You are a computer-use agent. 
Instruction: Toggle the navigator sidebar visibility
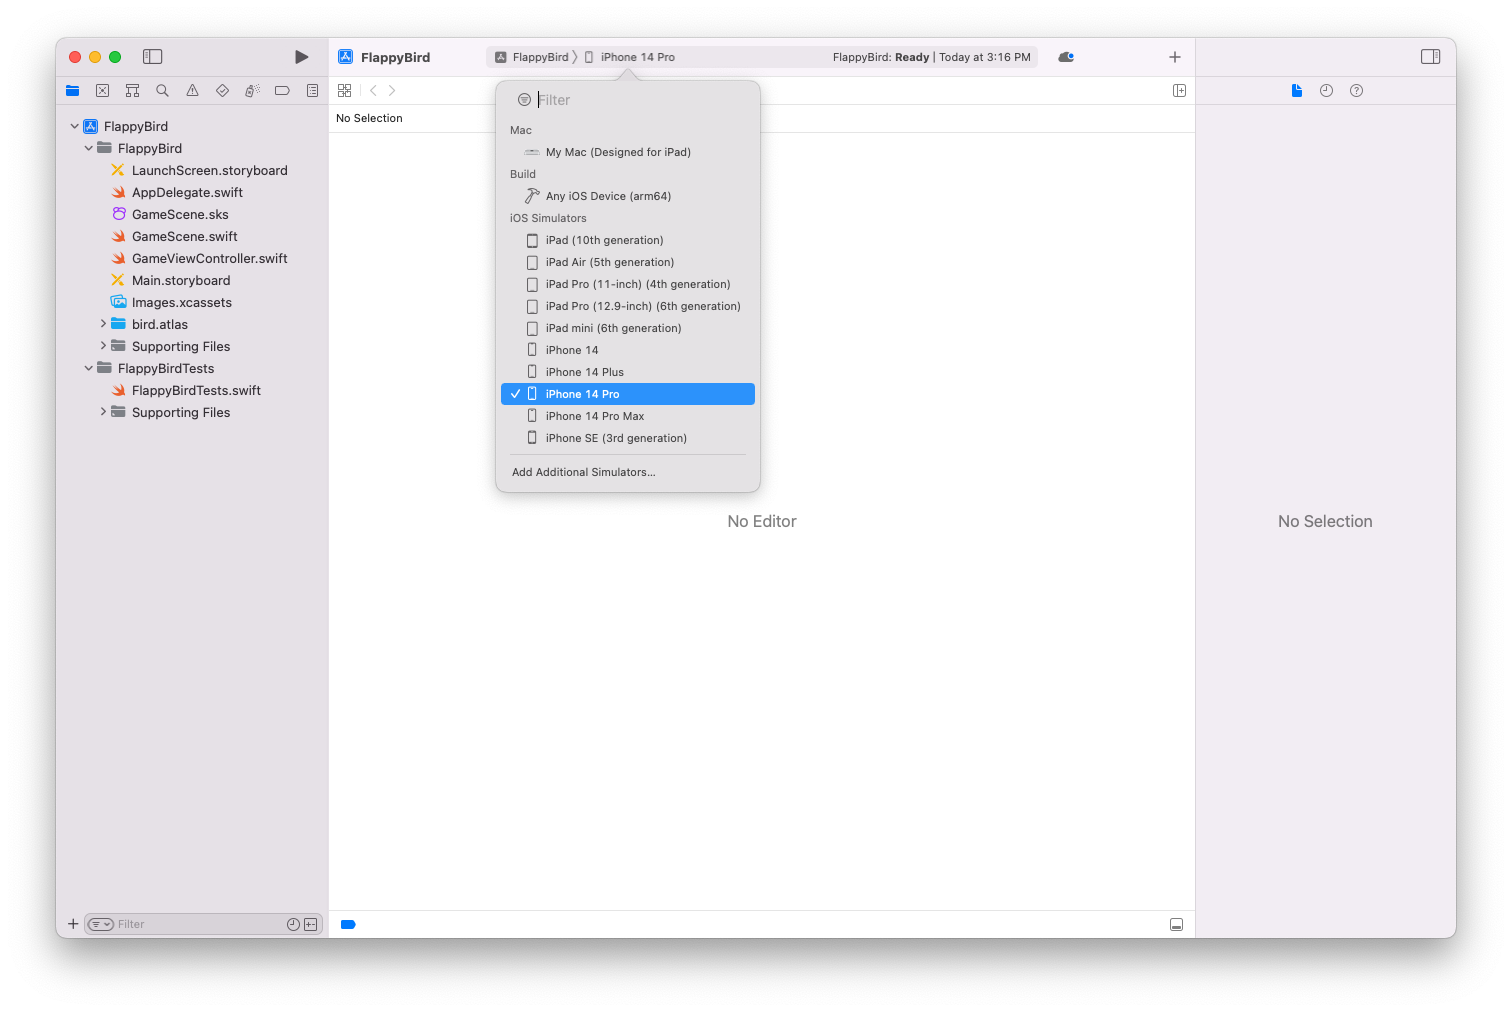point(153,57)
